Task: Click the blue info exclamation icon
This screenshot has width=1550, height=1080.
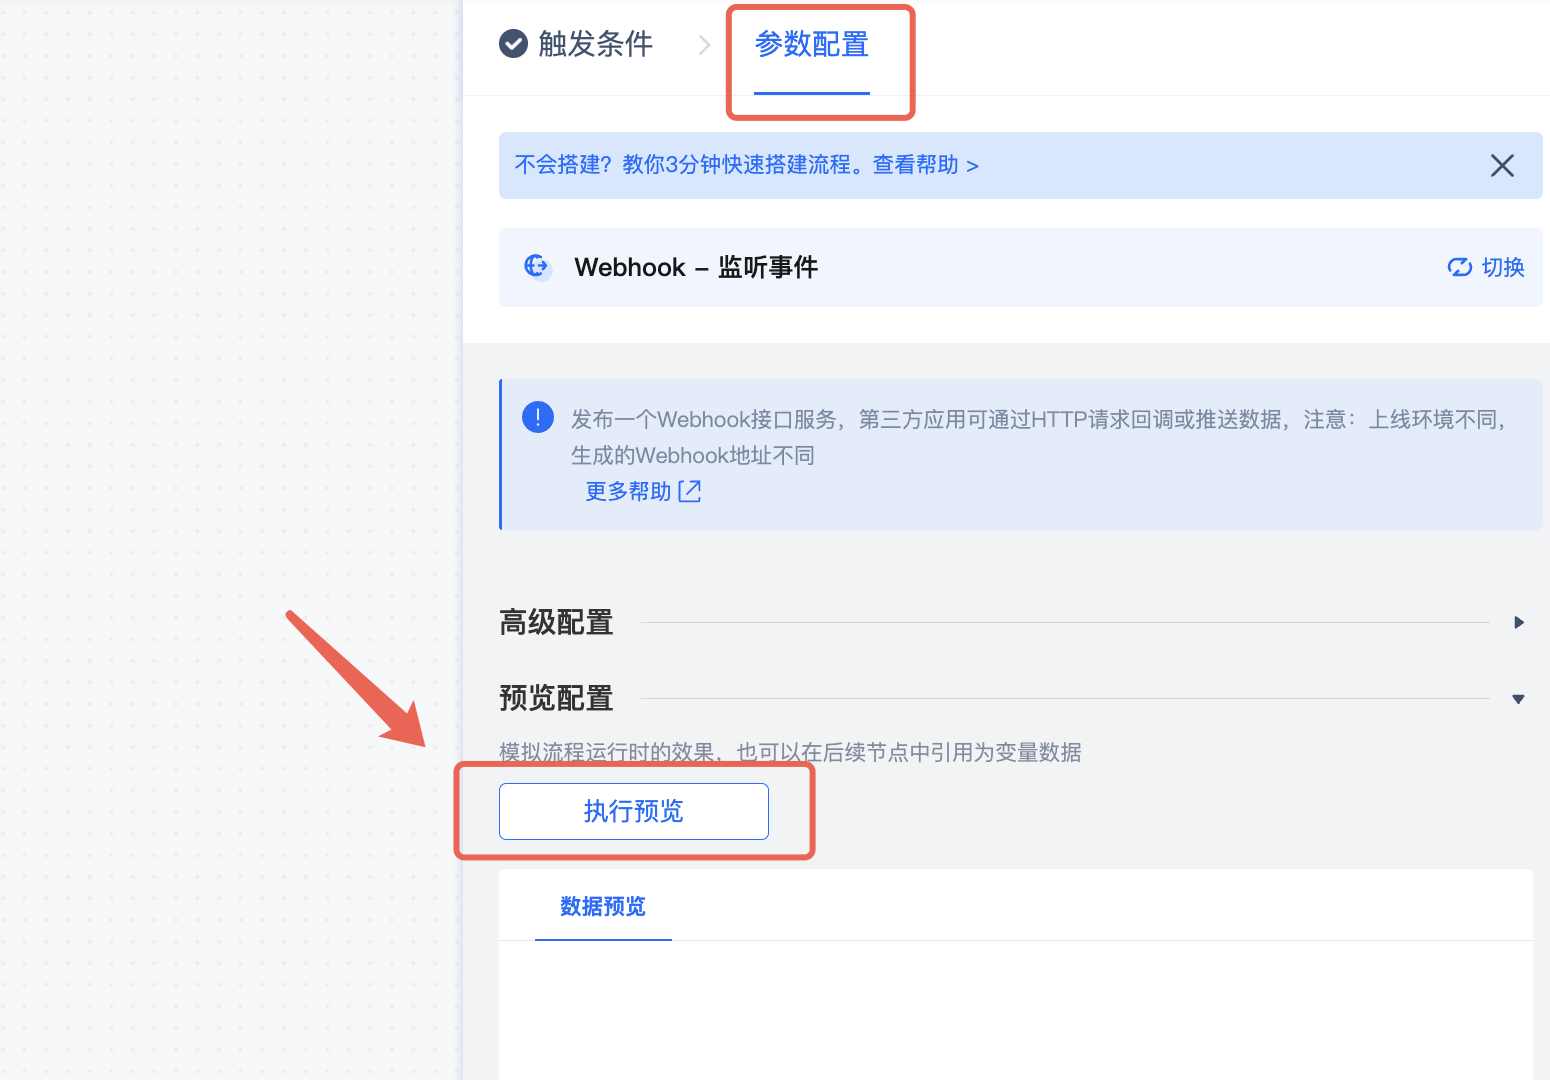Action: (x=538, y=417)
